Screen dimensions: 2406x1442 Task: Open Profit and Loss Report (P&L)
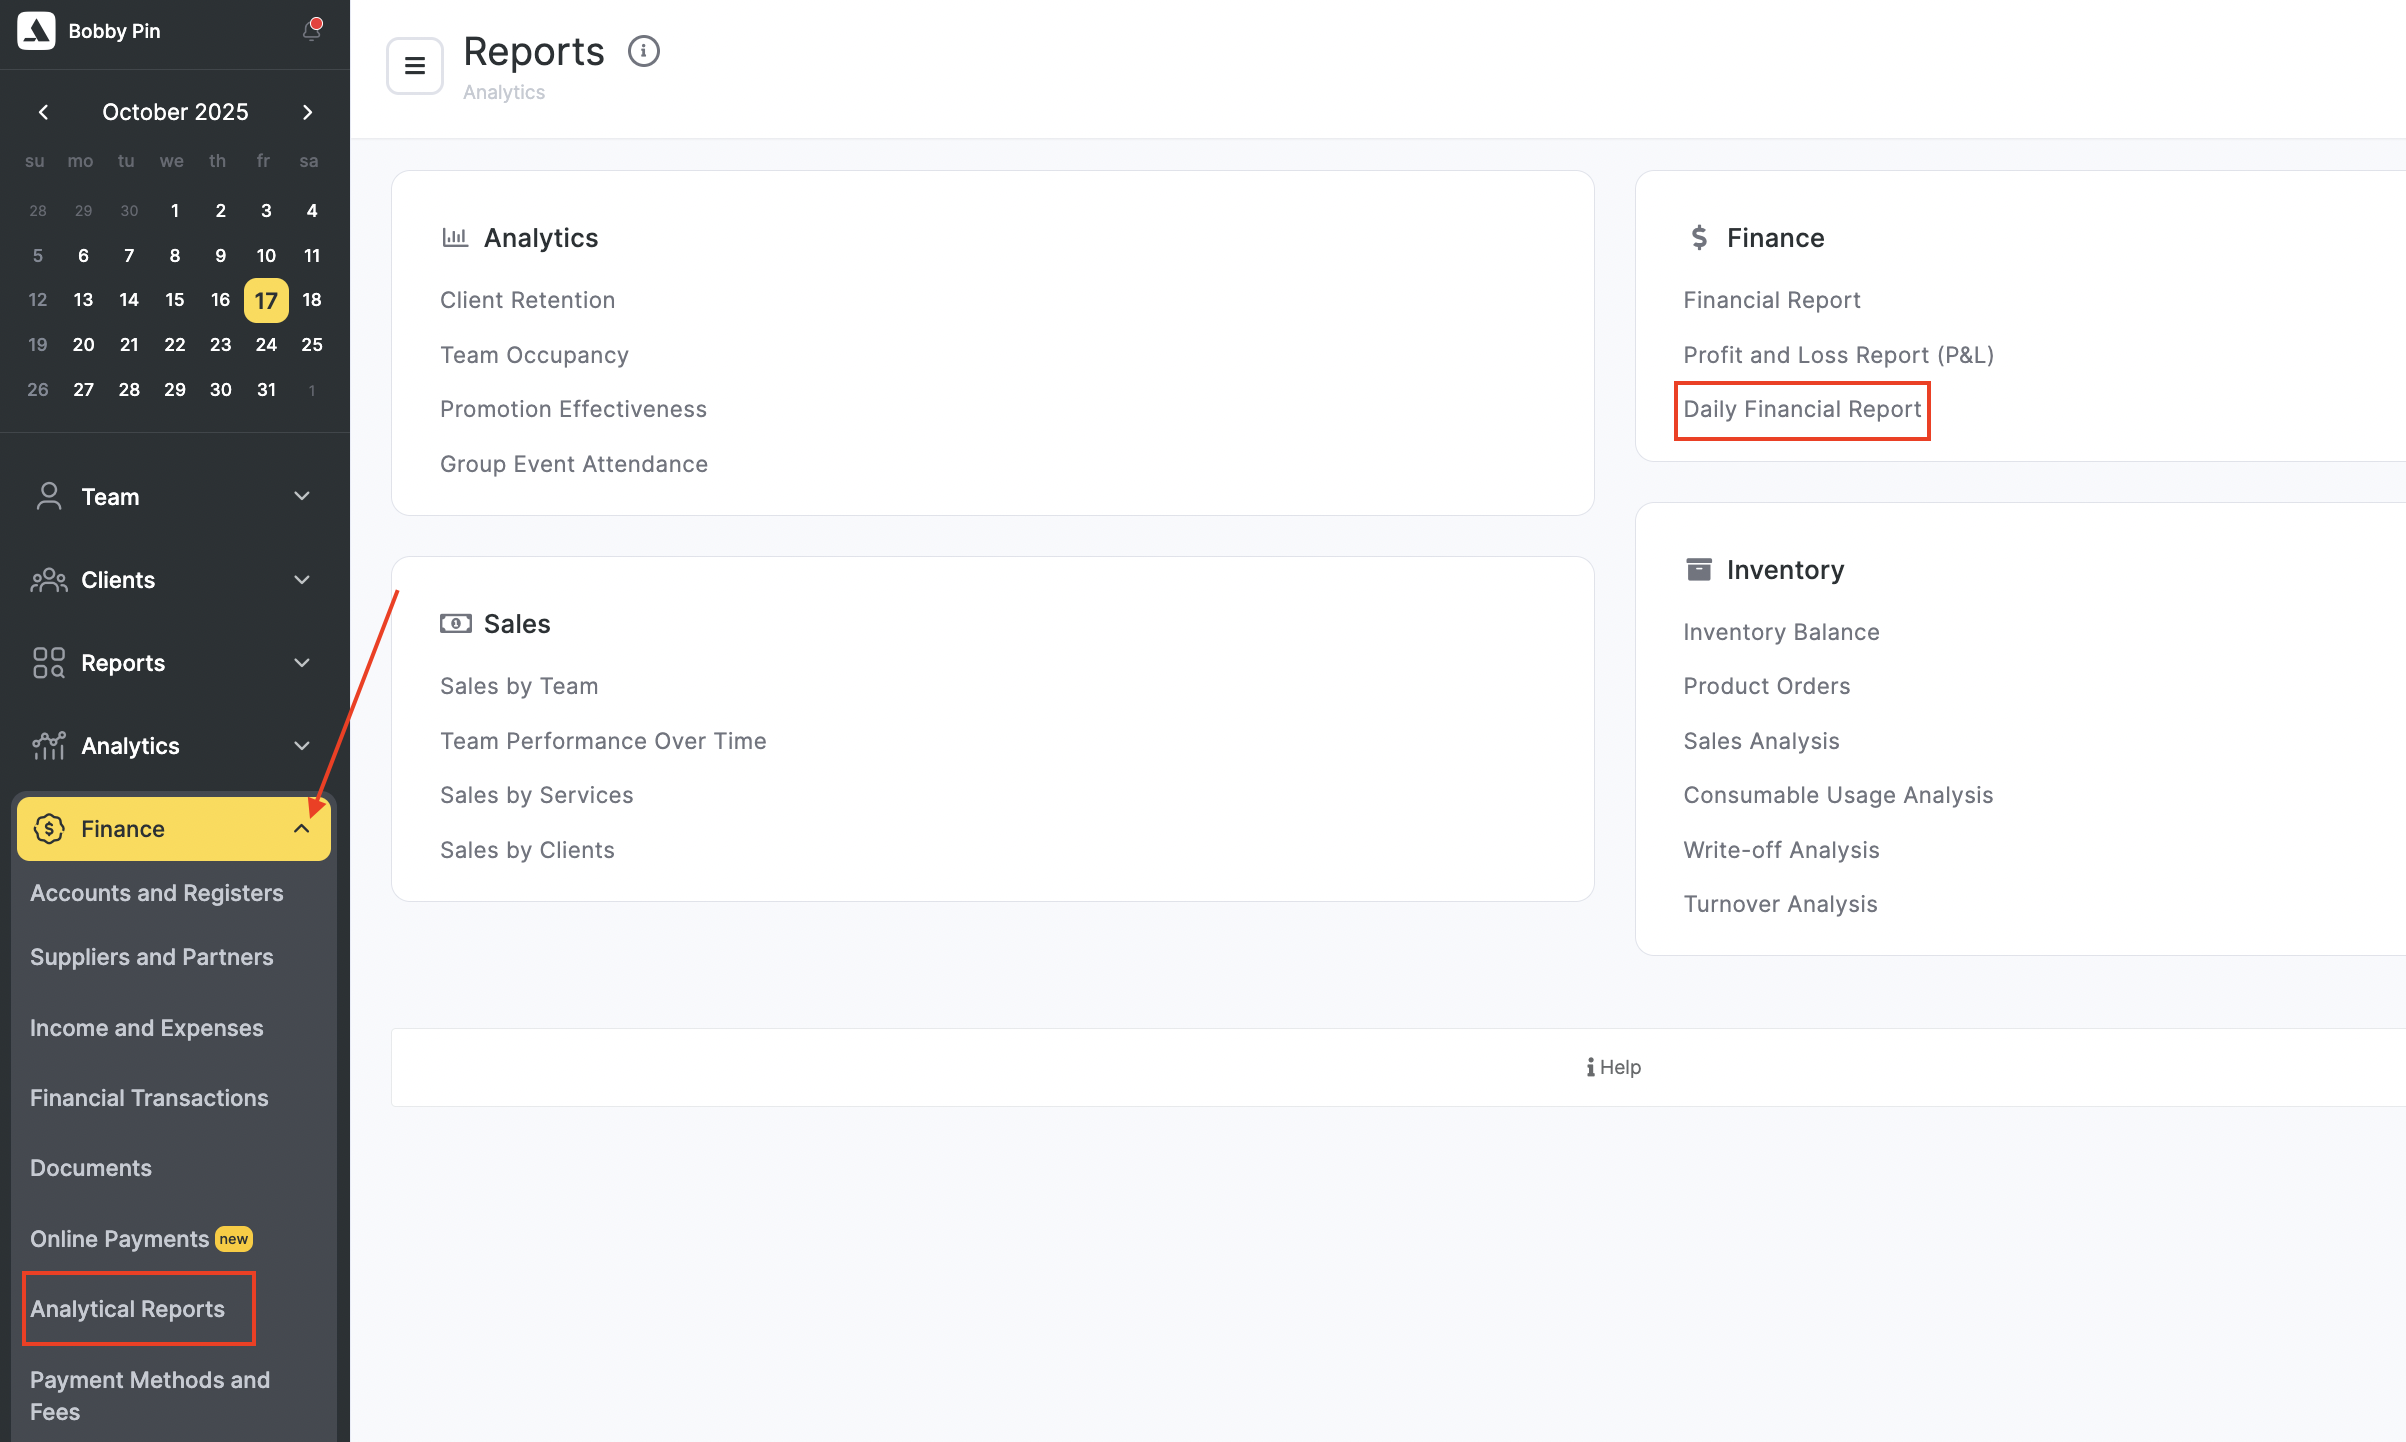(1838, 355)
